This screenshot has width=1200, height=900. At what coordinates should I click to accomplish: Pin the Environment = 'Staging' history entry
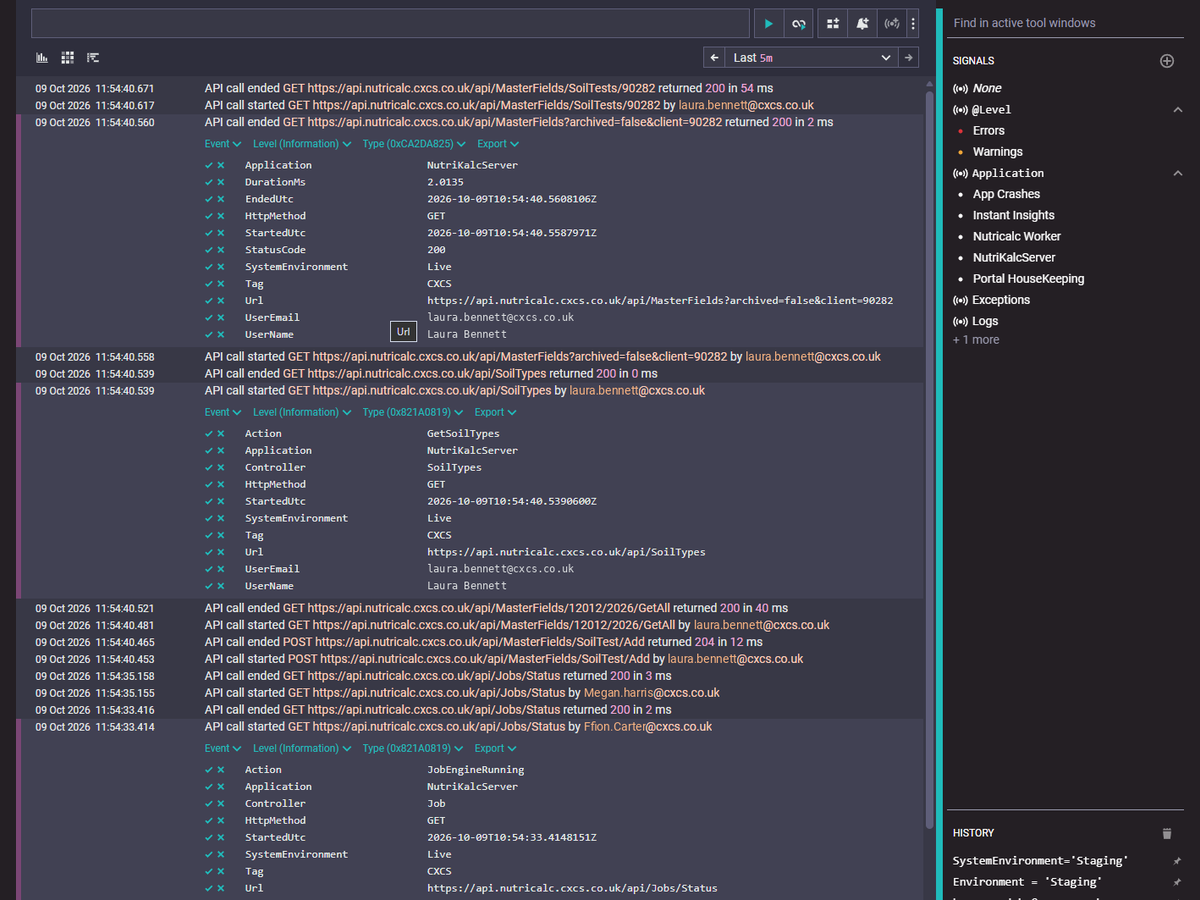point(1177,882)
